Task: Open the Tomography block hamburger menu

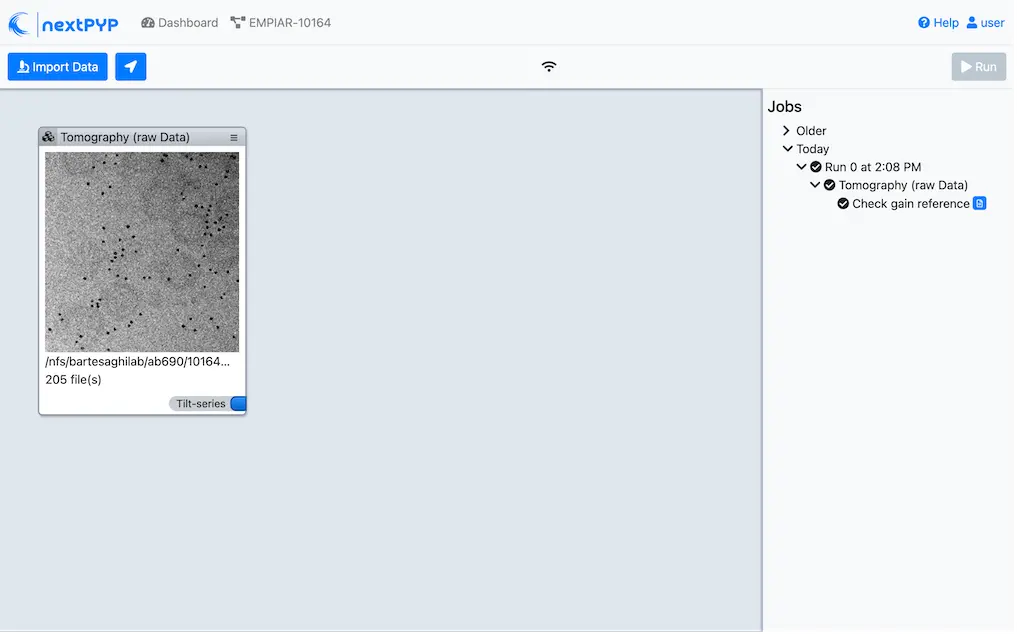Action: click(x=234, y=138)
